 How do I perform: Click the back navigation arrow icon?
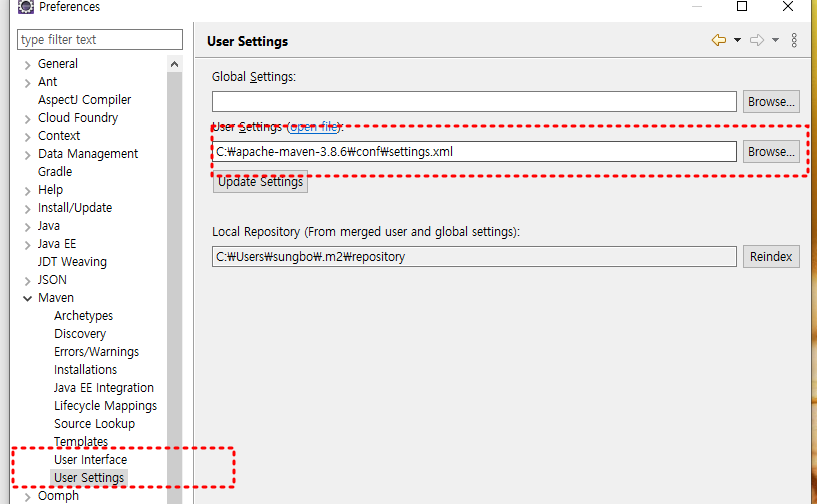pyautogui.click(x=719, y=40)
